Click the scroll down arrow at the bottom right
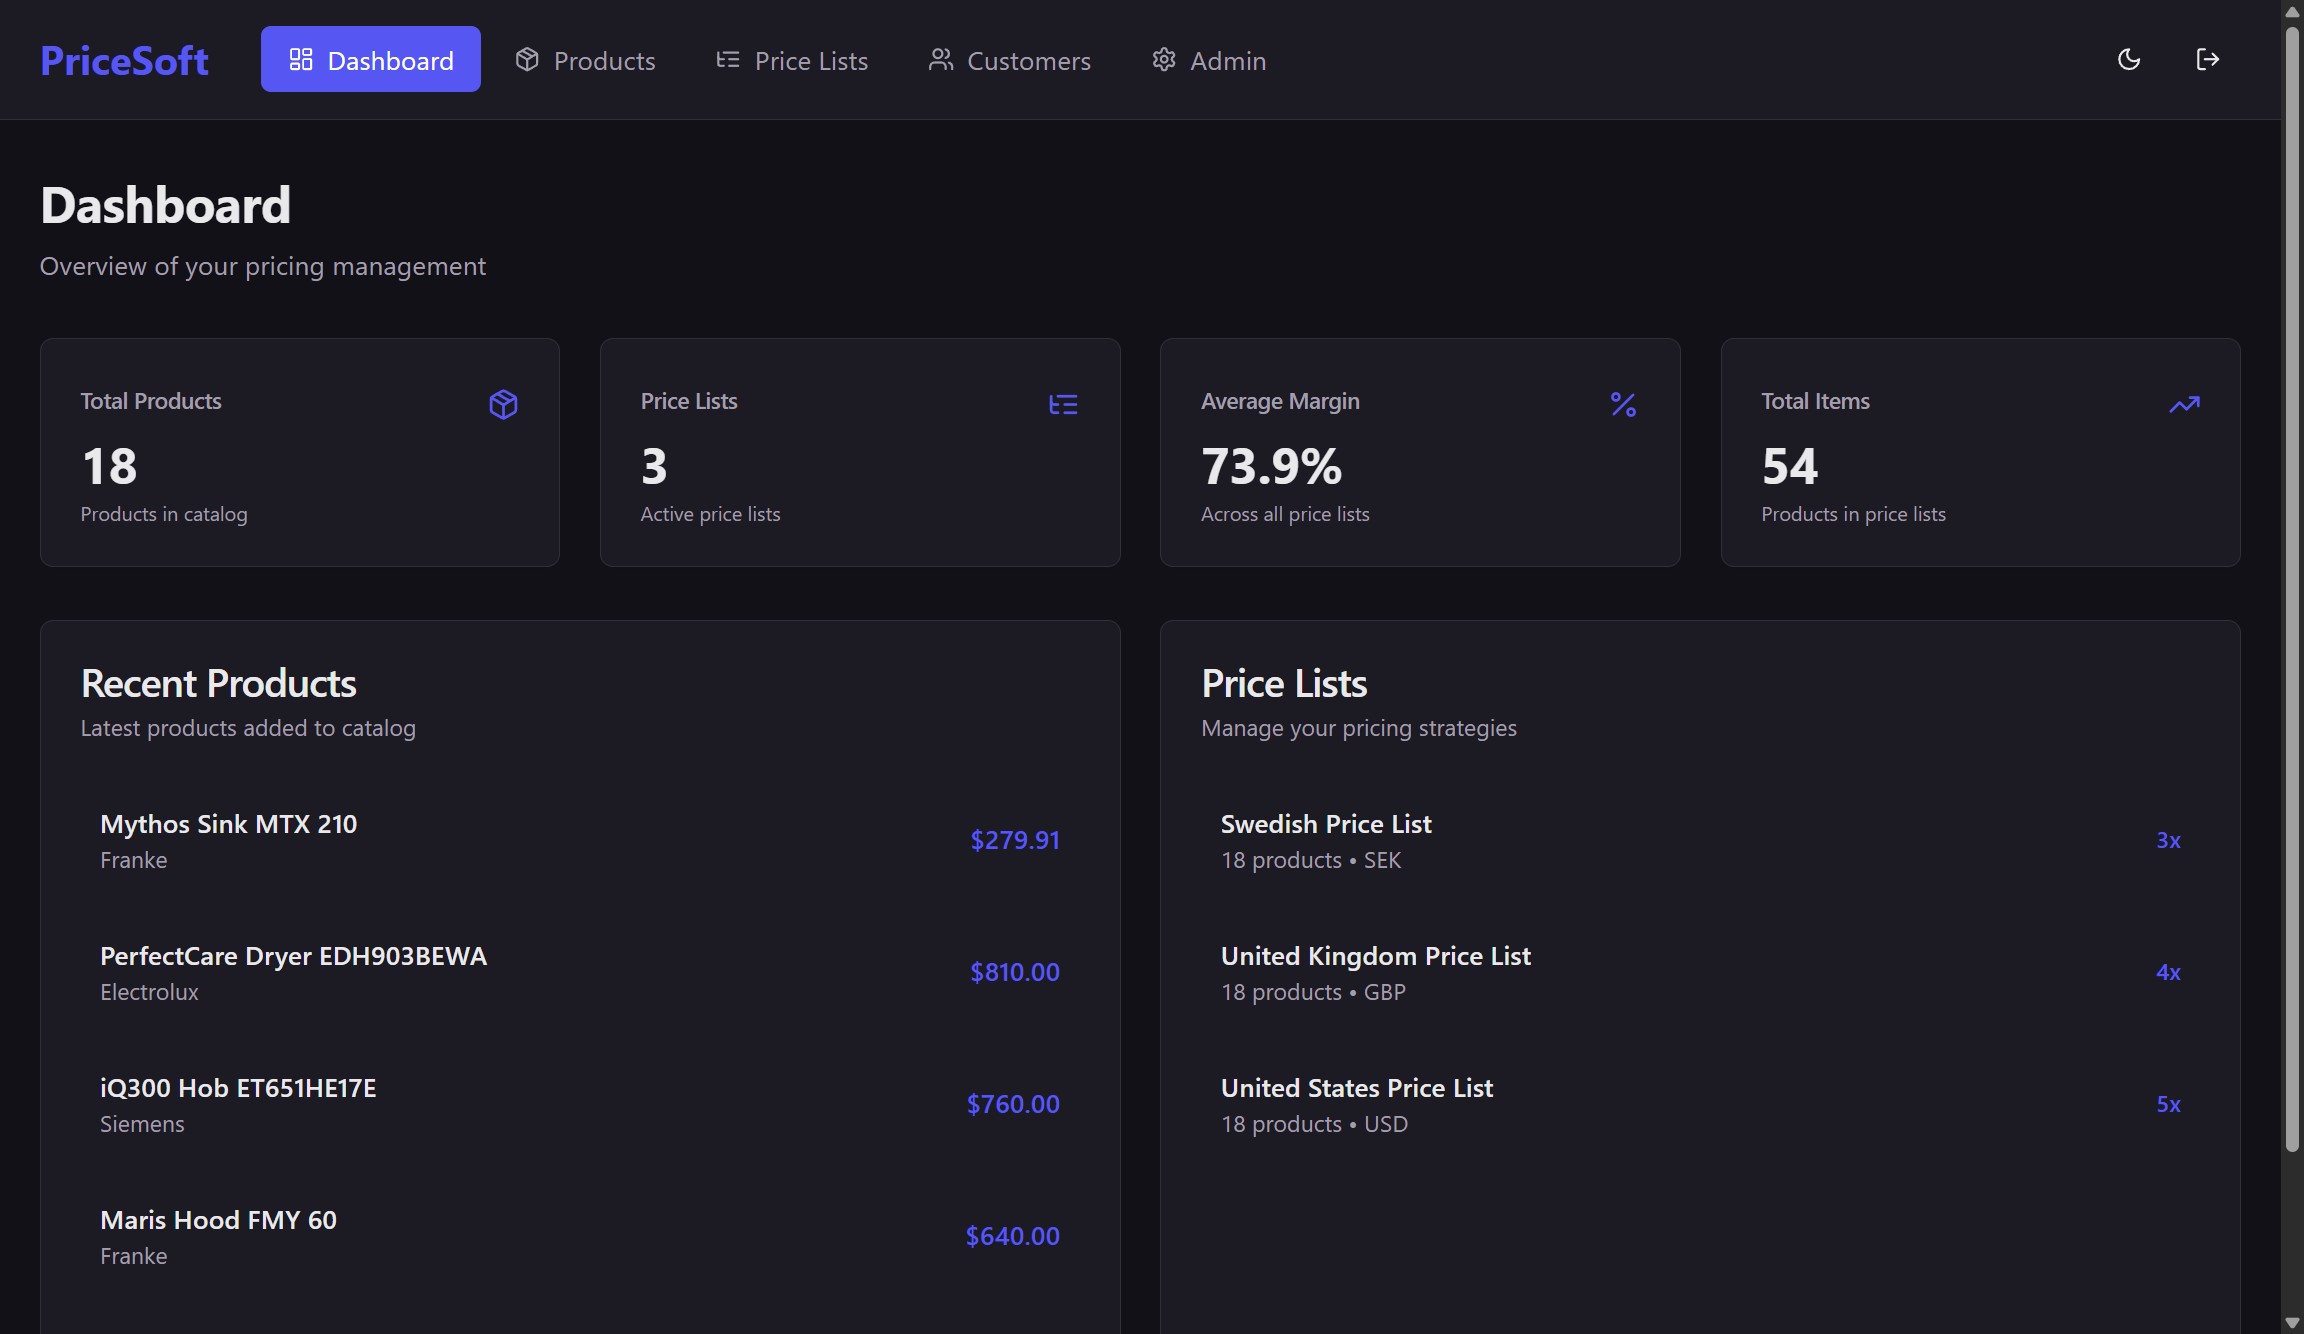 point(2292,1323)
